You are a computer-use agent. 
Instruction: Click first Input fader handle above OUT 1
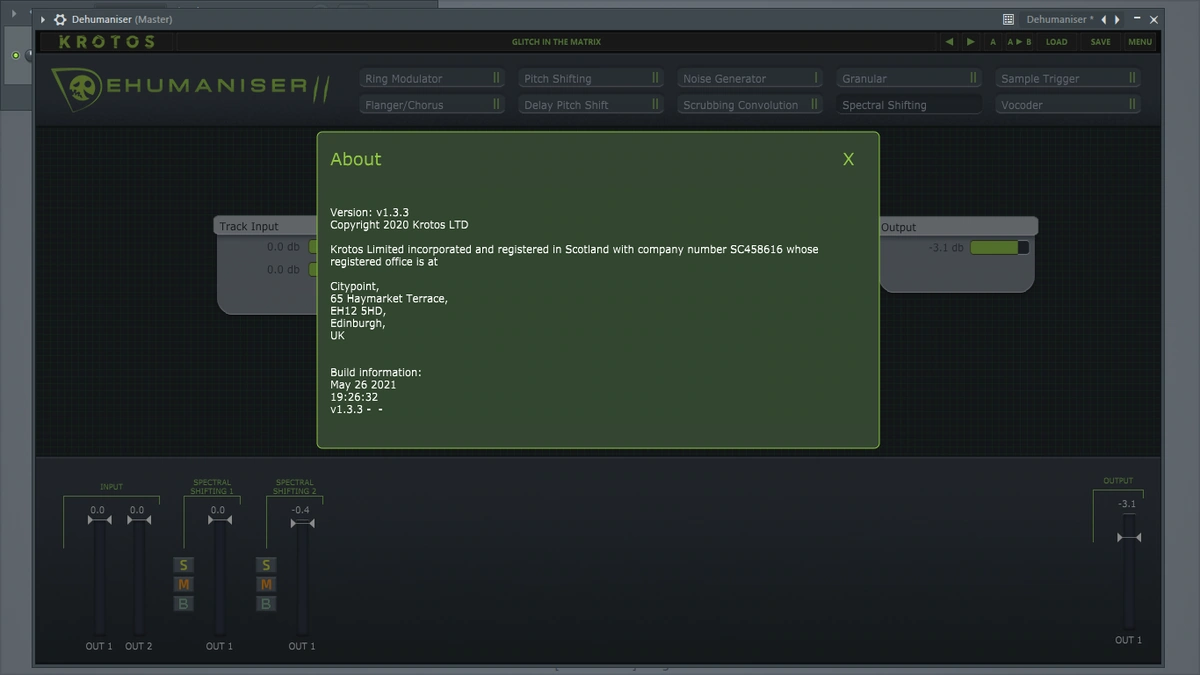click(x=98, y=520)
